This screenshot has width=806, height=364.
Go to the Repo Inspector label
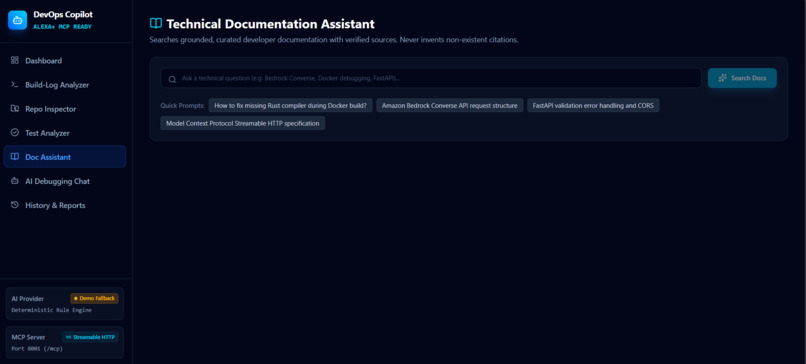coord(50,109)
